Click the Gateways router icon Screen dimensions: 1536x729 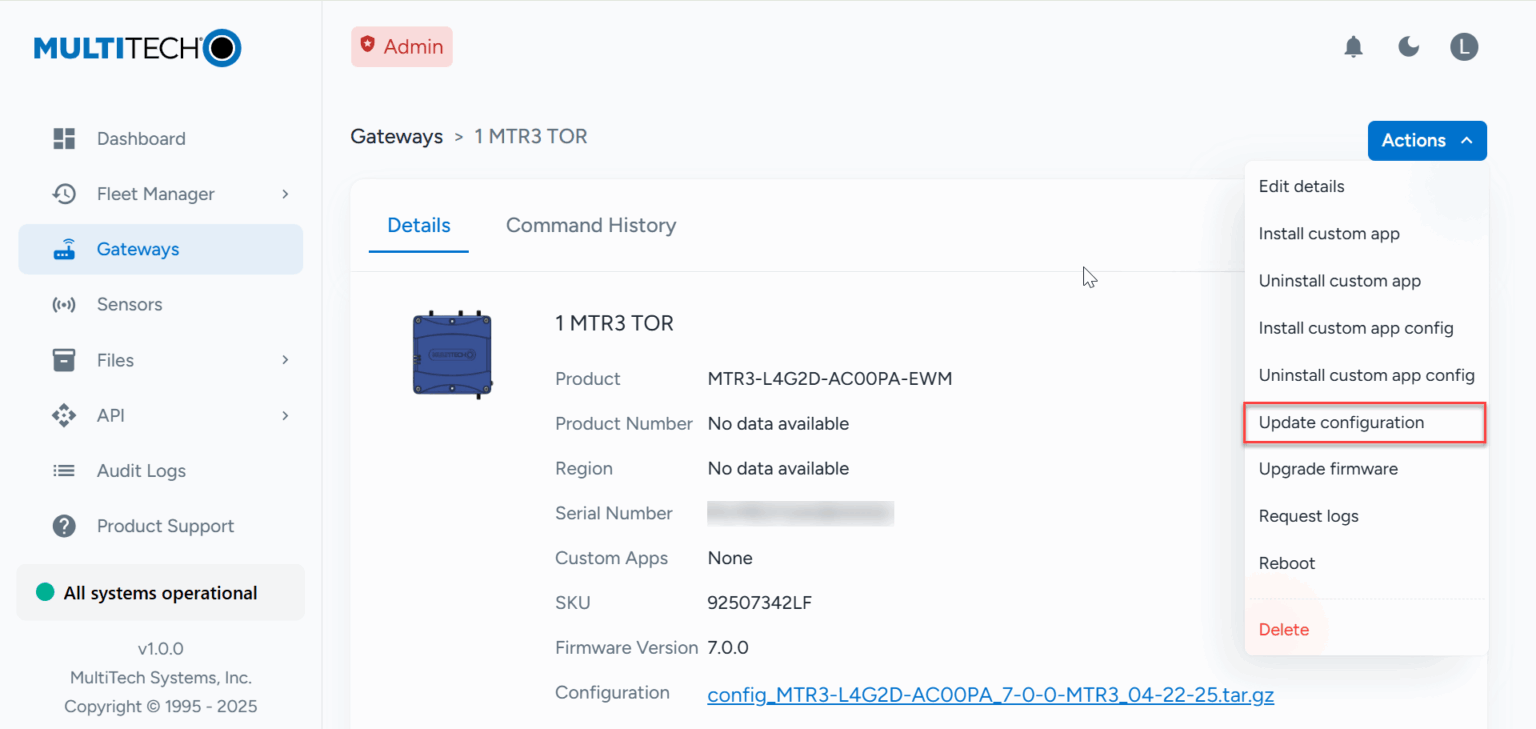tap(64, 250)
